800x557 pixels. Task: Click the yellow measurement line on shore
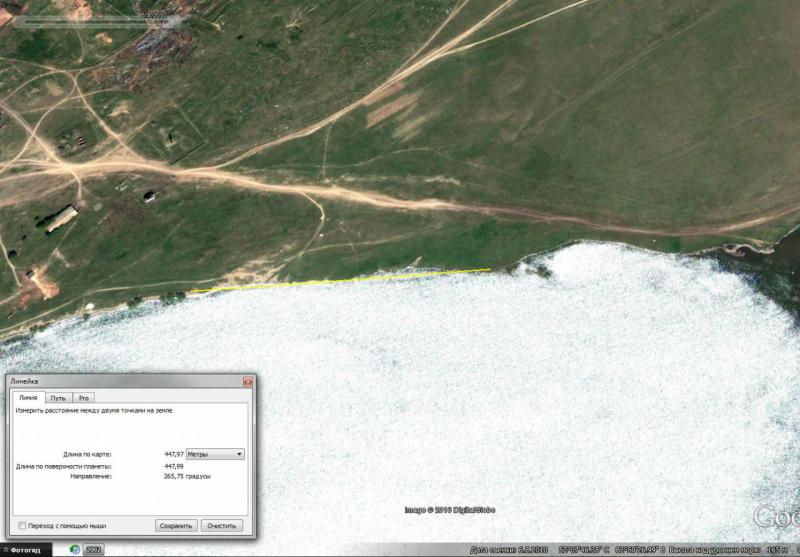pos(340,280)
